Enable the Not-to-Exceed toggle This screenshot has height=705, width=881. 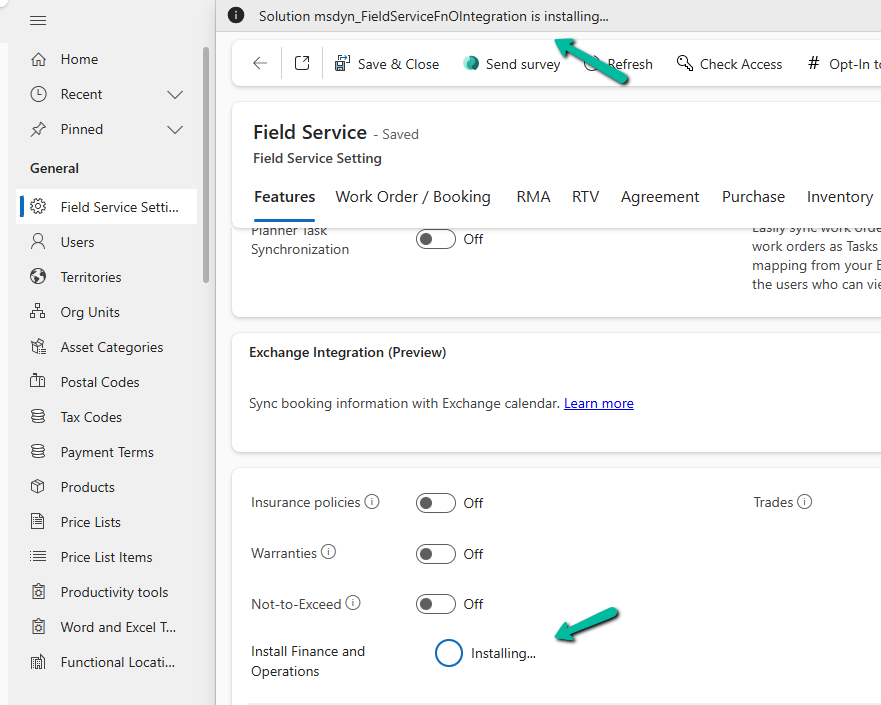click(x=436, y=604)
